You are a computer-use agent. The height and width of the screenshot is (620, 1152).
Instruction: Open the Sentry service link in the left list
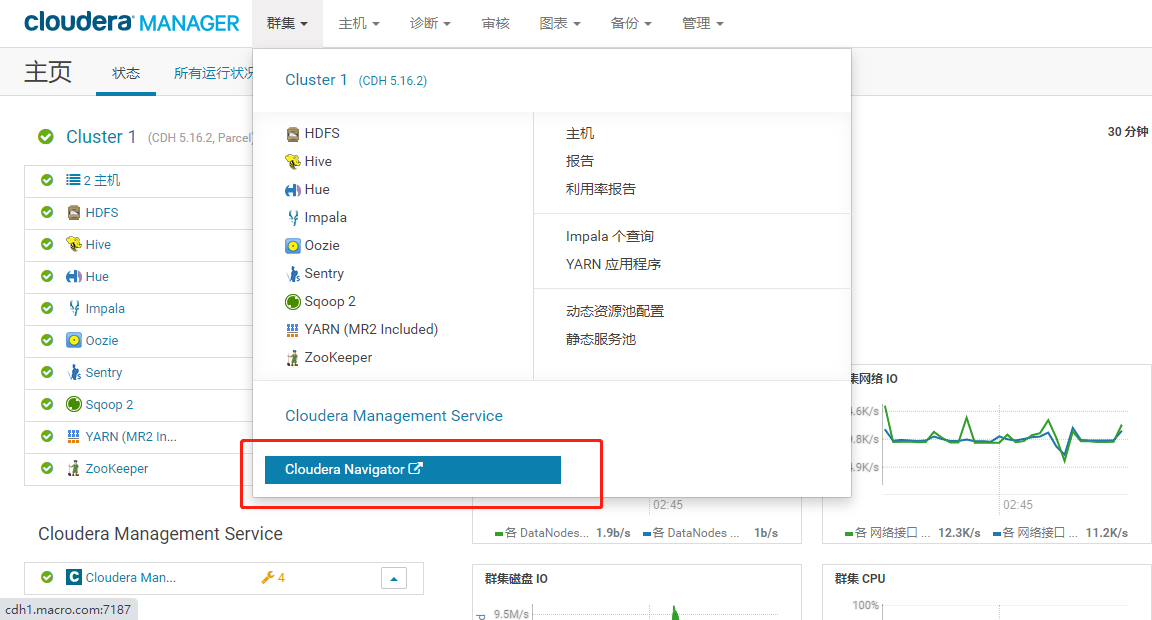tap(104, 372)
